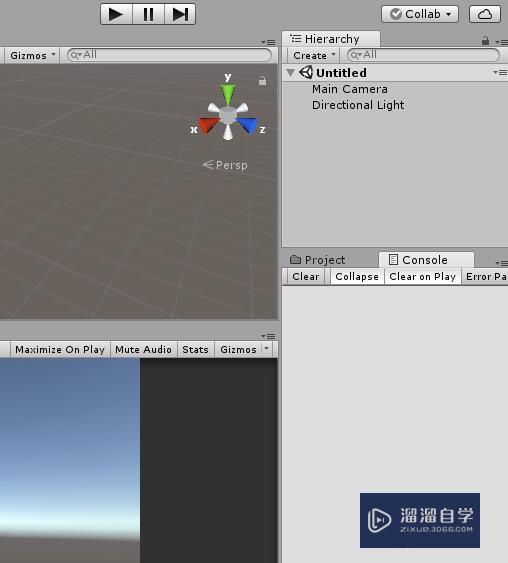This screenshot has width=508, height=563.
Task: Click the green Y axis cone
Action: (x=228, y=94)
